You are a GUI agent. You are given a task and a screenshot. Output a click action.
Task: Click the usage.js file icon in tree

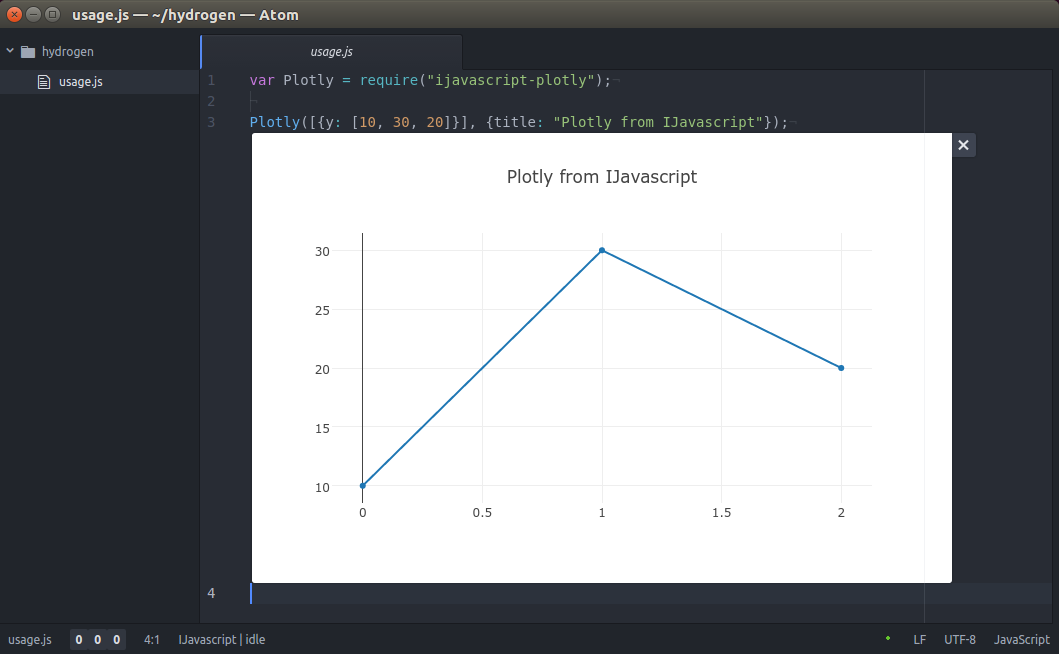(44, 82)
